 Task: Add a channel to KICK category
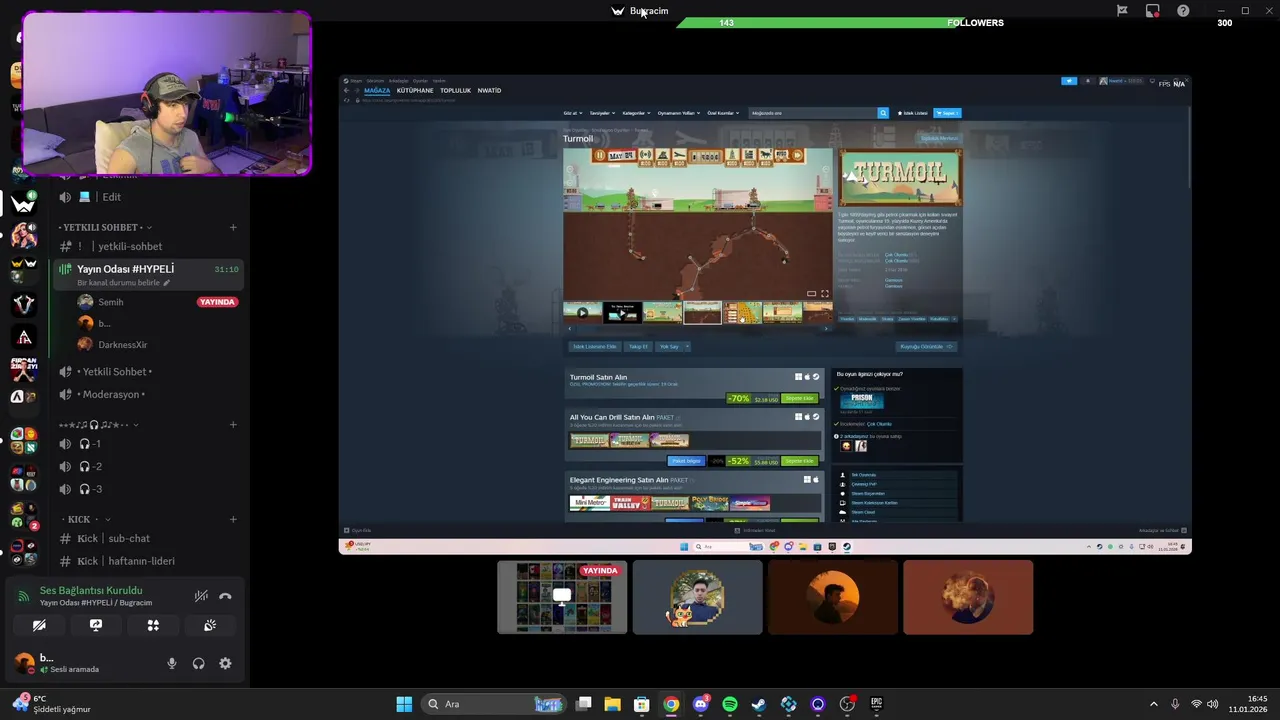point(233,519)
